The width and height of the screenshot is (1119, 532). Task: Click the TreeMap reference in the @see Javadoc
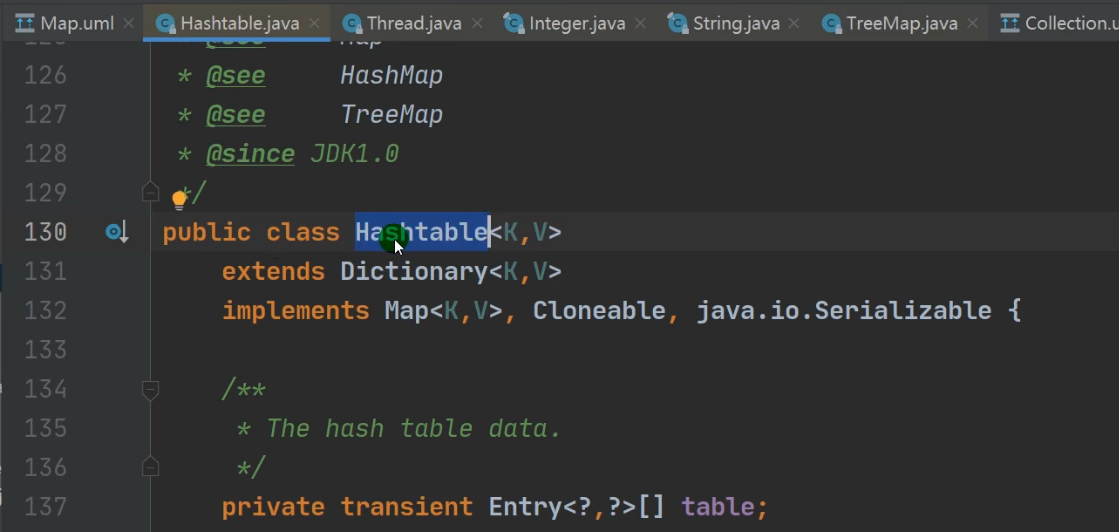pos(391,115)
